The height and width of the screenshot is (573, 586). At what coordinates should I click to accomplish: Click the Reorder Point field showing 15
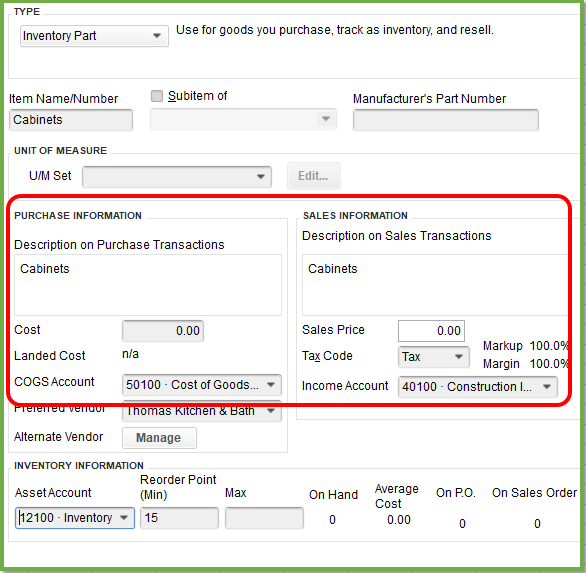click(179, 518)
